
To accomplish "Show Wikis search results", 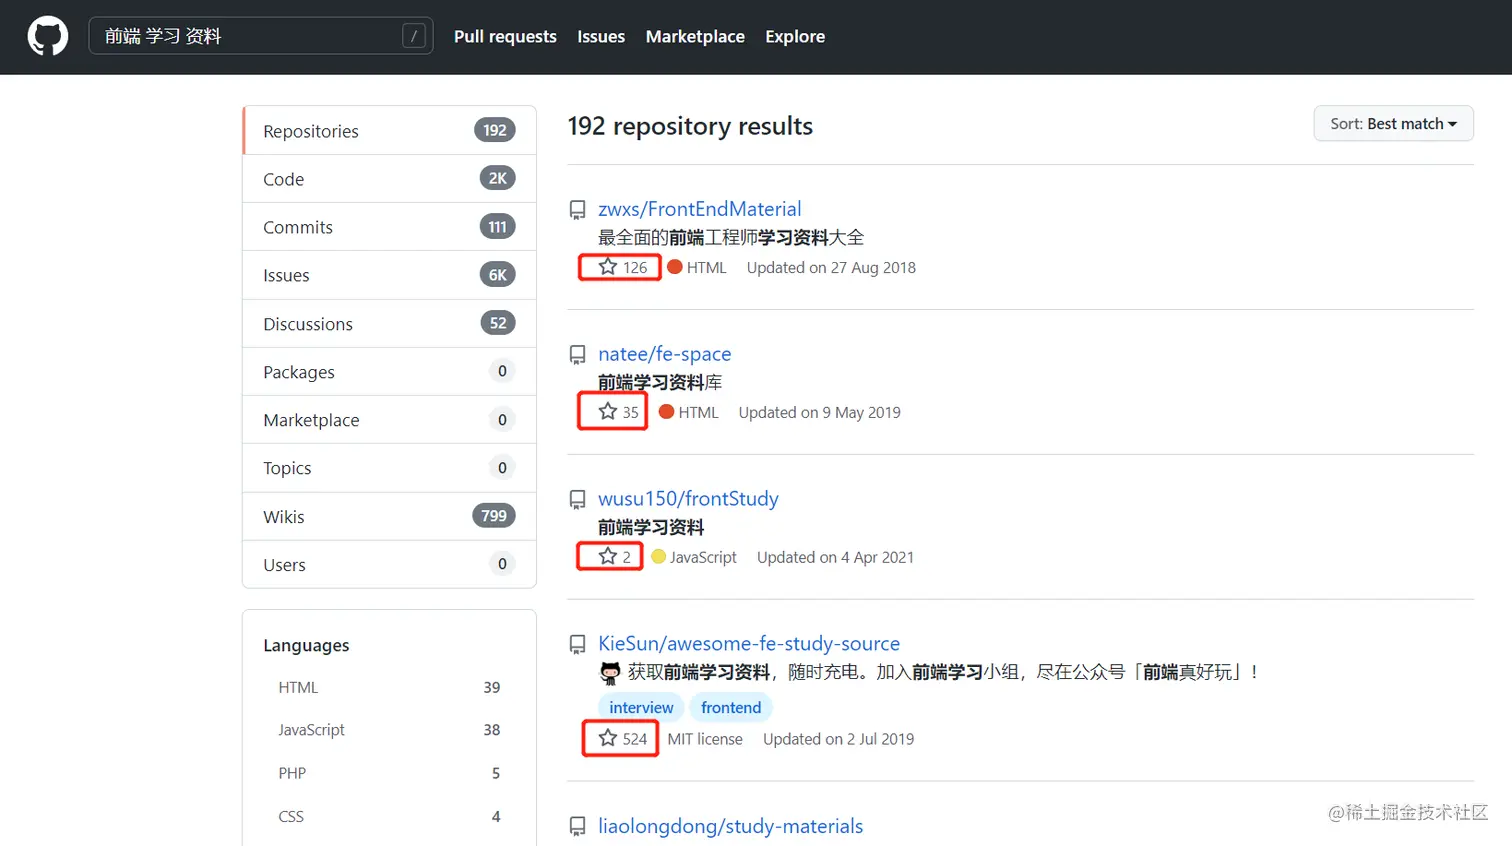I will 390,517.
